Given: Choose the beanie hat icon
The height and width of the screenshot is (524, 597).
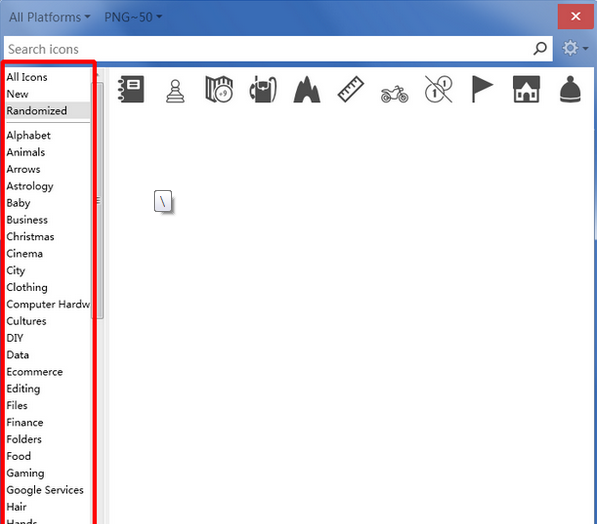Looking at the screenshot, I should click(x=570, y=89).
